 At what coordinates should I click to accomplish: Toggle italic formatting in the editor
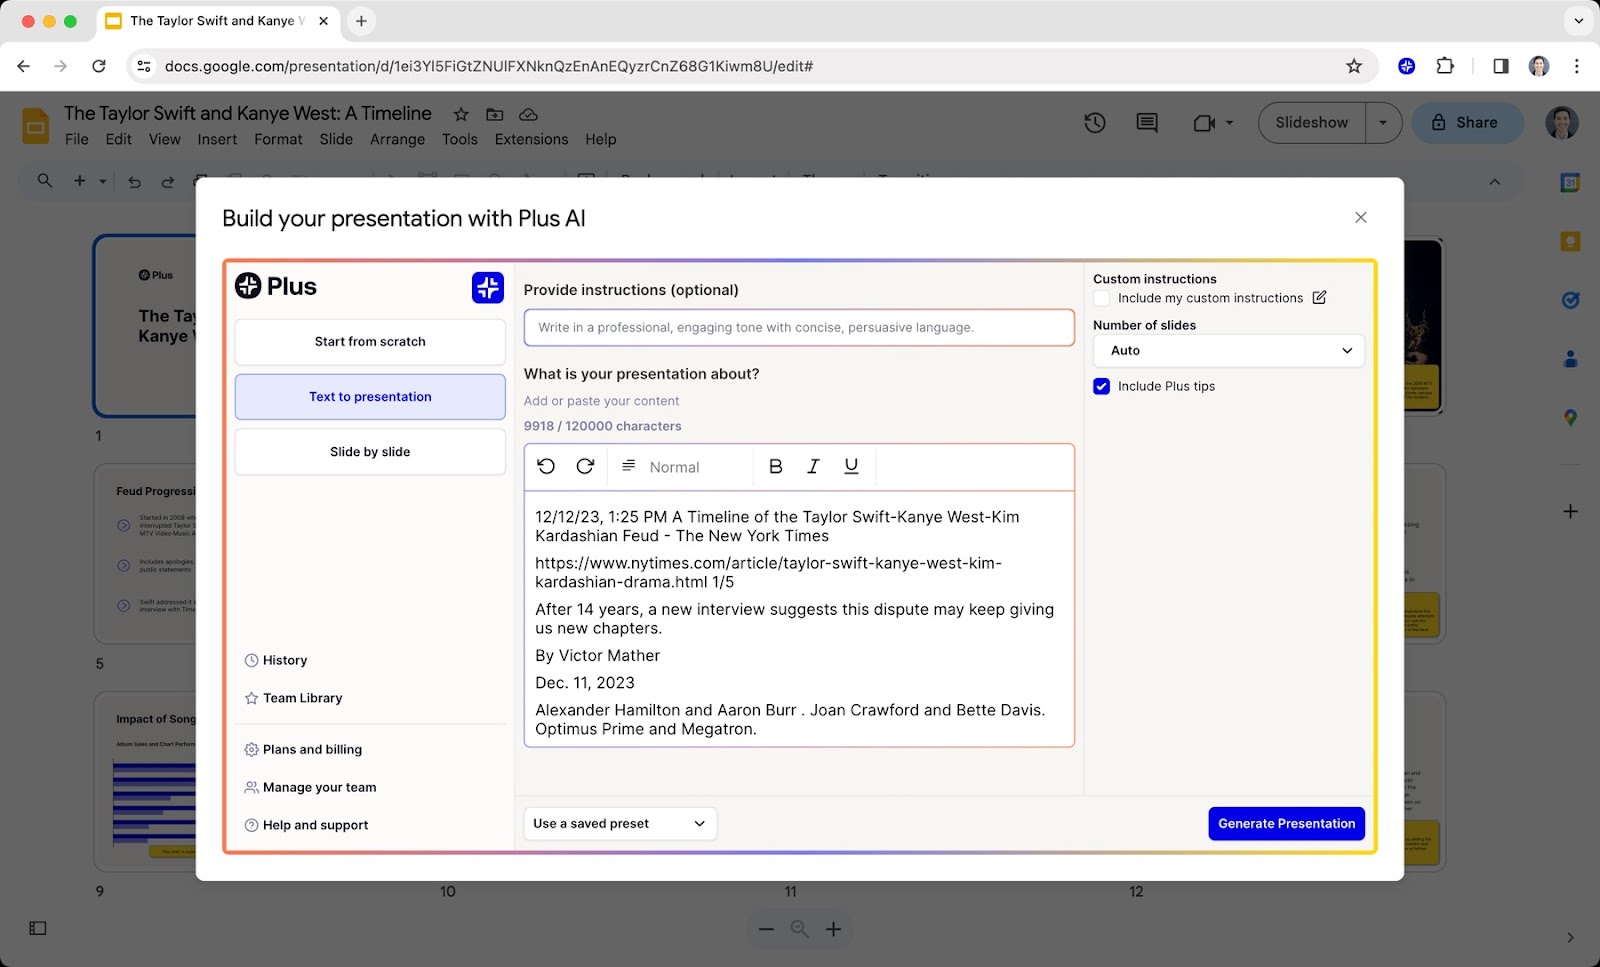pos(813,466)
